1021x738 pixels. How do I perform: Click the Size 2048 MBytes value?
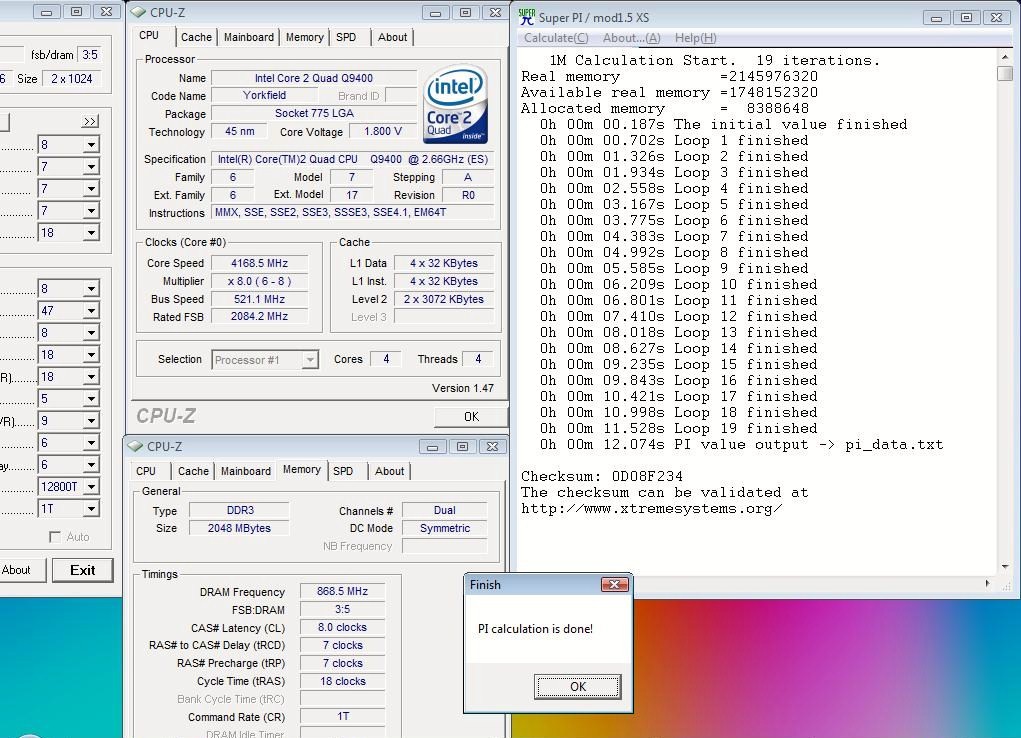[239, 528]
